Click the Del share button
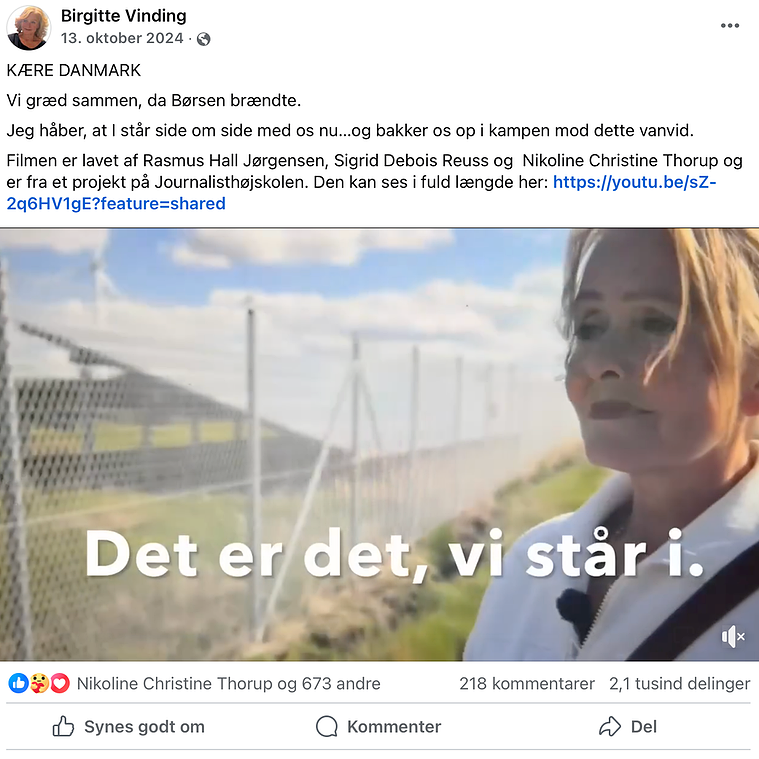The height and width of the screenshot is (759, 759). click(628, 727)
